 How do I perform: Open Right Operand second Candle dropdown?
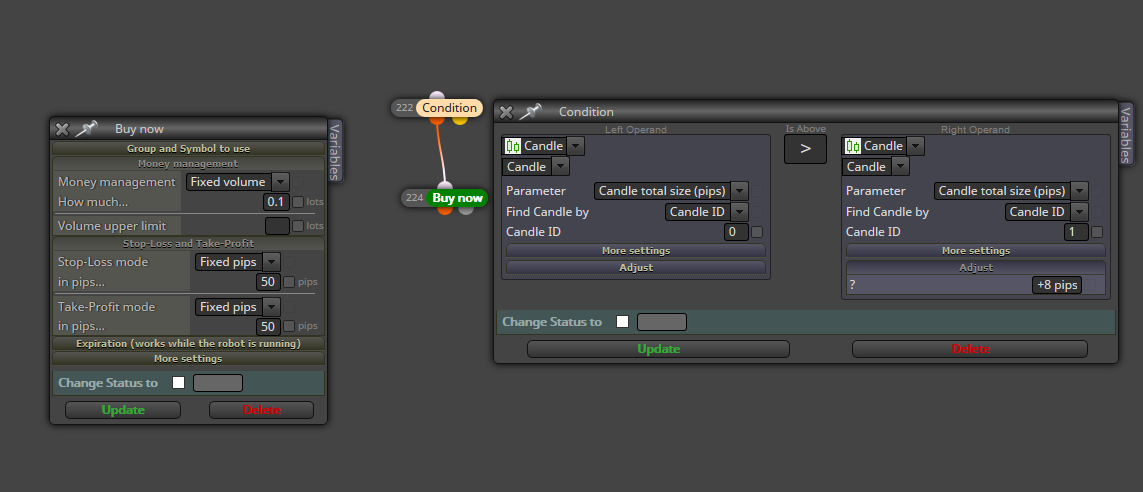[x=875, y=167]
